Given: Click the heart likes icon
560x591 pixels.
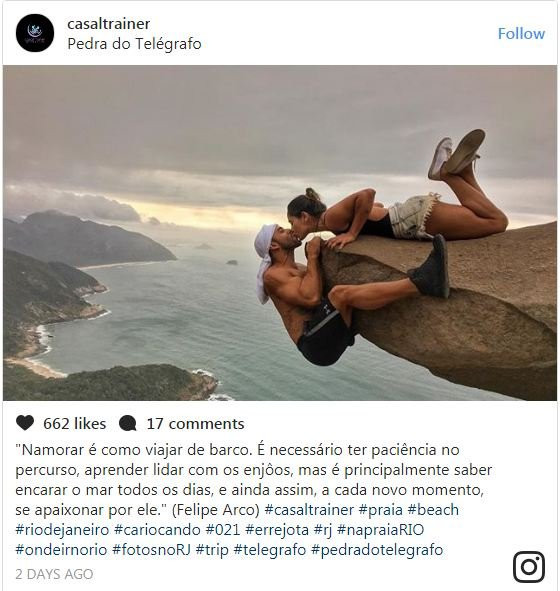Looking at the screenshot, I should (x=25, y=423).
